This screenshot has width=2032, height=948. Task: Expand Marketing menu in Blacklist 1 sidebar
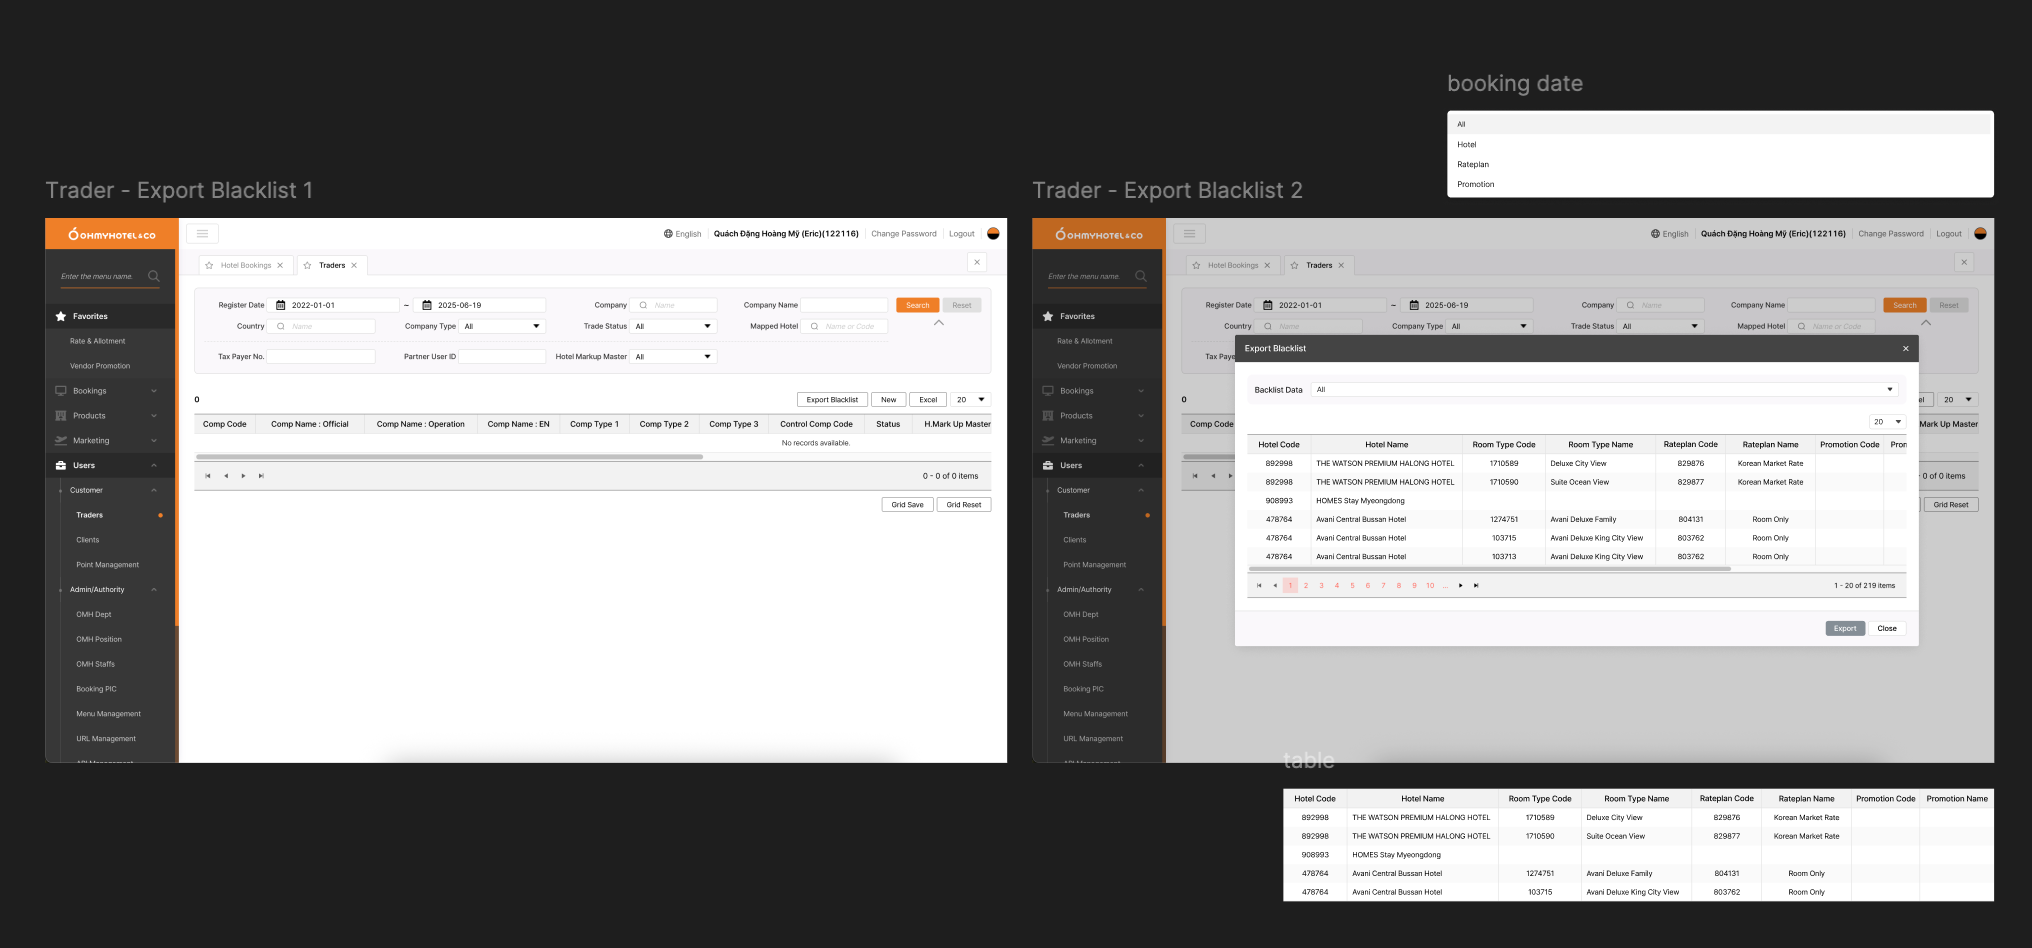110,441
